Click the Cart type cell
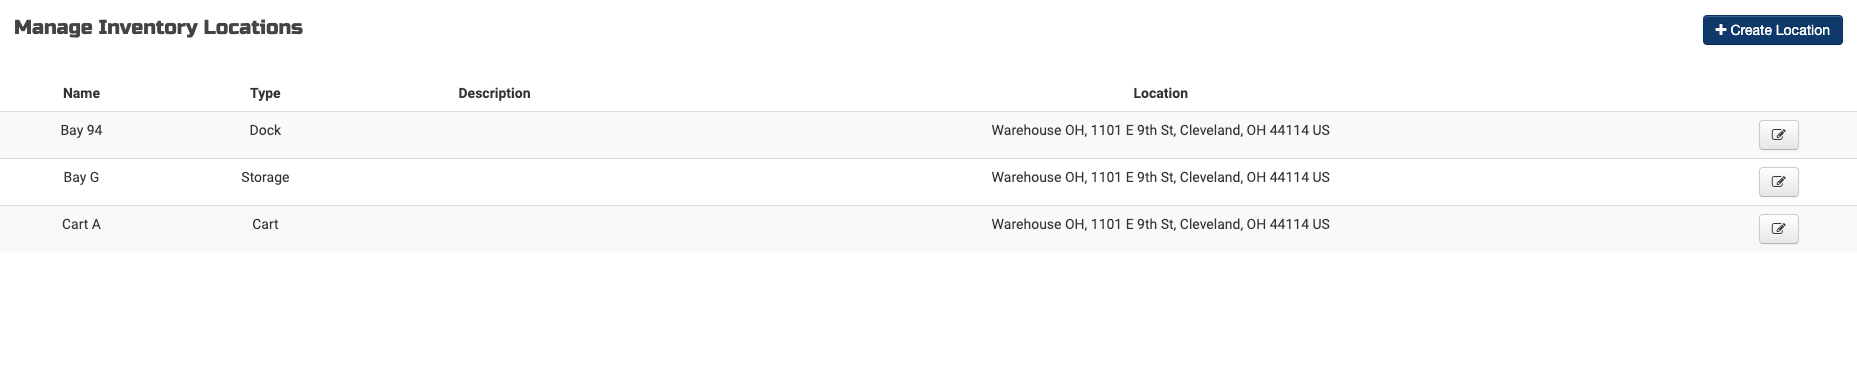Image resolution: width=1857 pixels, height=386 pixels. click(x=265, y=224)
